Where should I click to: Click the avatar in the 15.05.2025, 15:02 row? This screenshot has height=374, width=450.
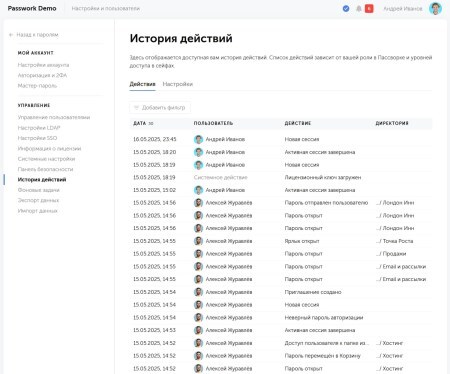point(198,190)
